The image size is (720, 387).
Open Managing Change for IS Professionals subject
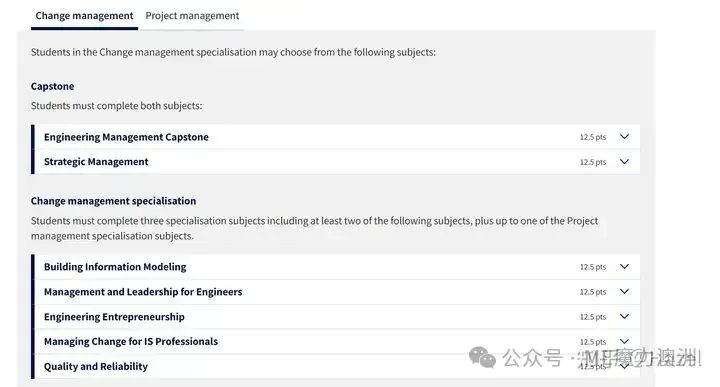point(131,342)
